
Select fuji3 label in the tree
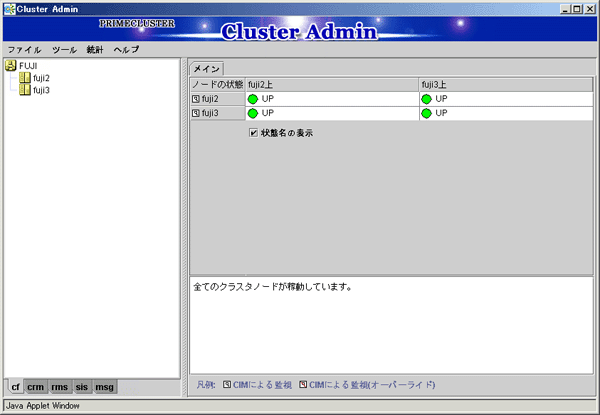click(x=41, y=90)
